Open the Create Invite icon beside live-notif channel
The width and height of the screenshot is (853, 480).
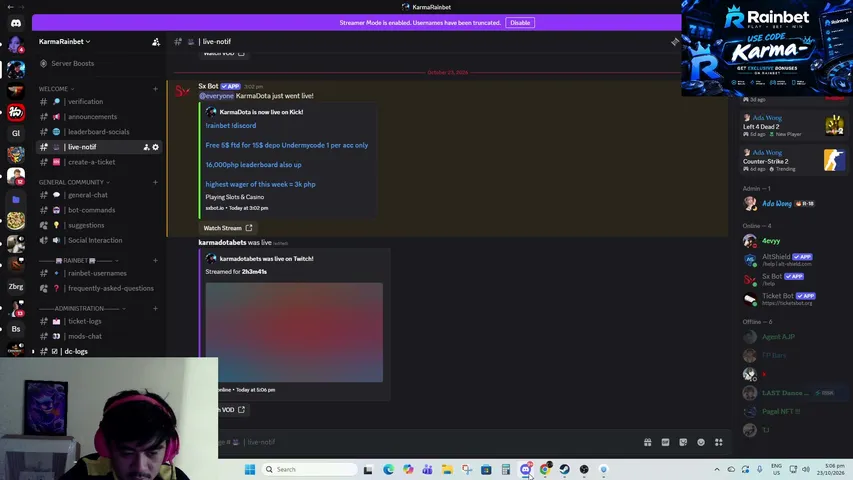(x=146, y=147)
